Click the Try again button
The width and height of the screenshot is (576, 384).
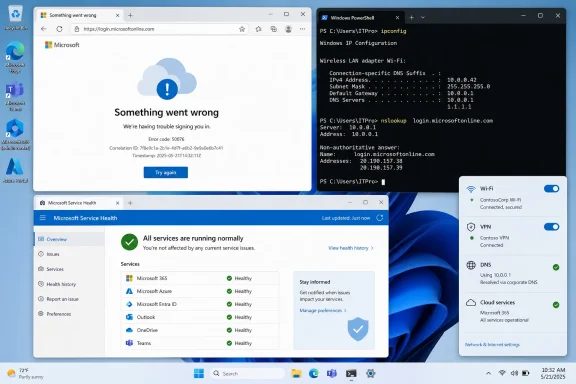point(166,172)
